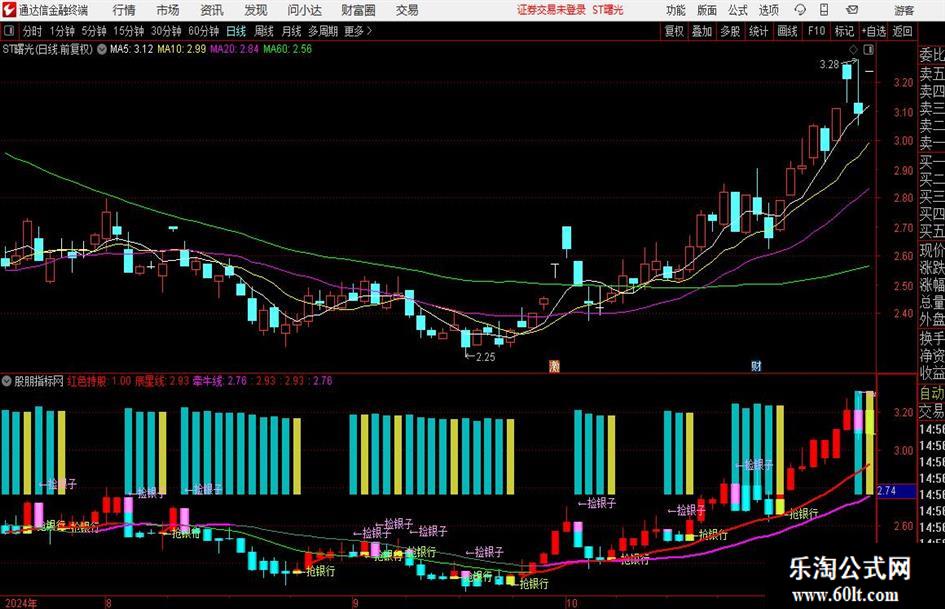Open the customer service headset icon

point(800,10)
